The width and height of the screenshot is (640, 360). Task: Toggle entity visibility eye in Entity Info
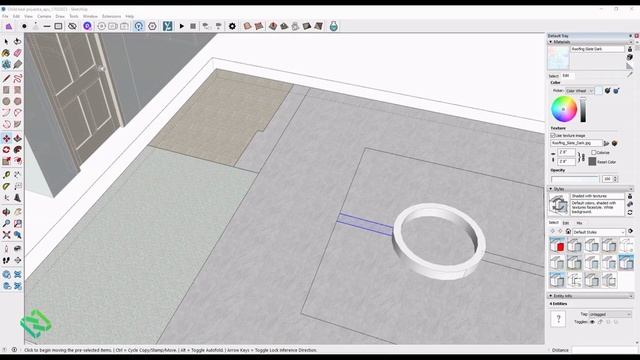tap(592, 322)
